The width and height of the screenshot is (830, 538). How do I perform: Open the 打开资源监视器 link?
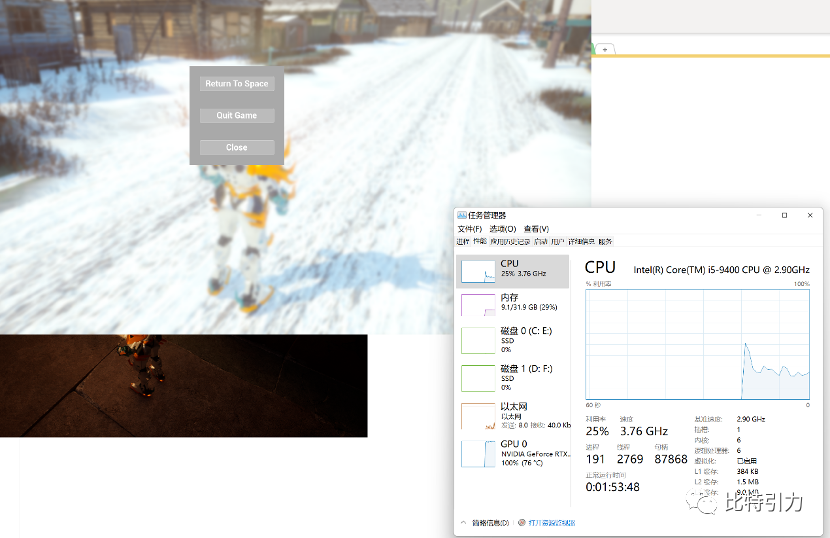[x=551, y=523]
